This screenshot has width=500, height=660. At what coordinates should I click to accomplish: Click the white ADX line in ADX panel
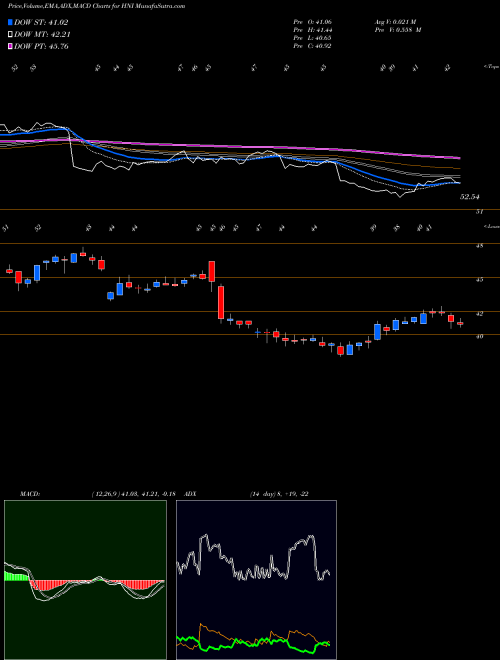click(x=253, y=558)
